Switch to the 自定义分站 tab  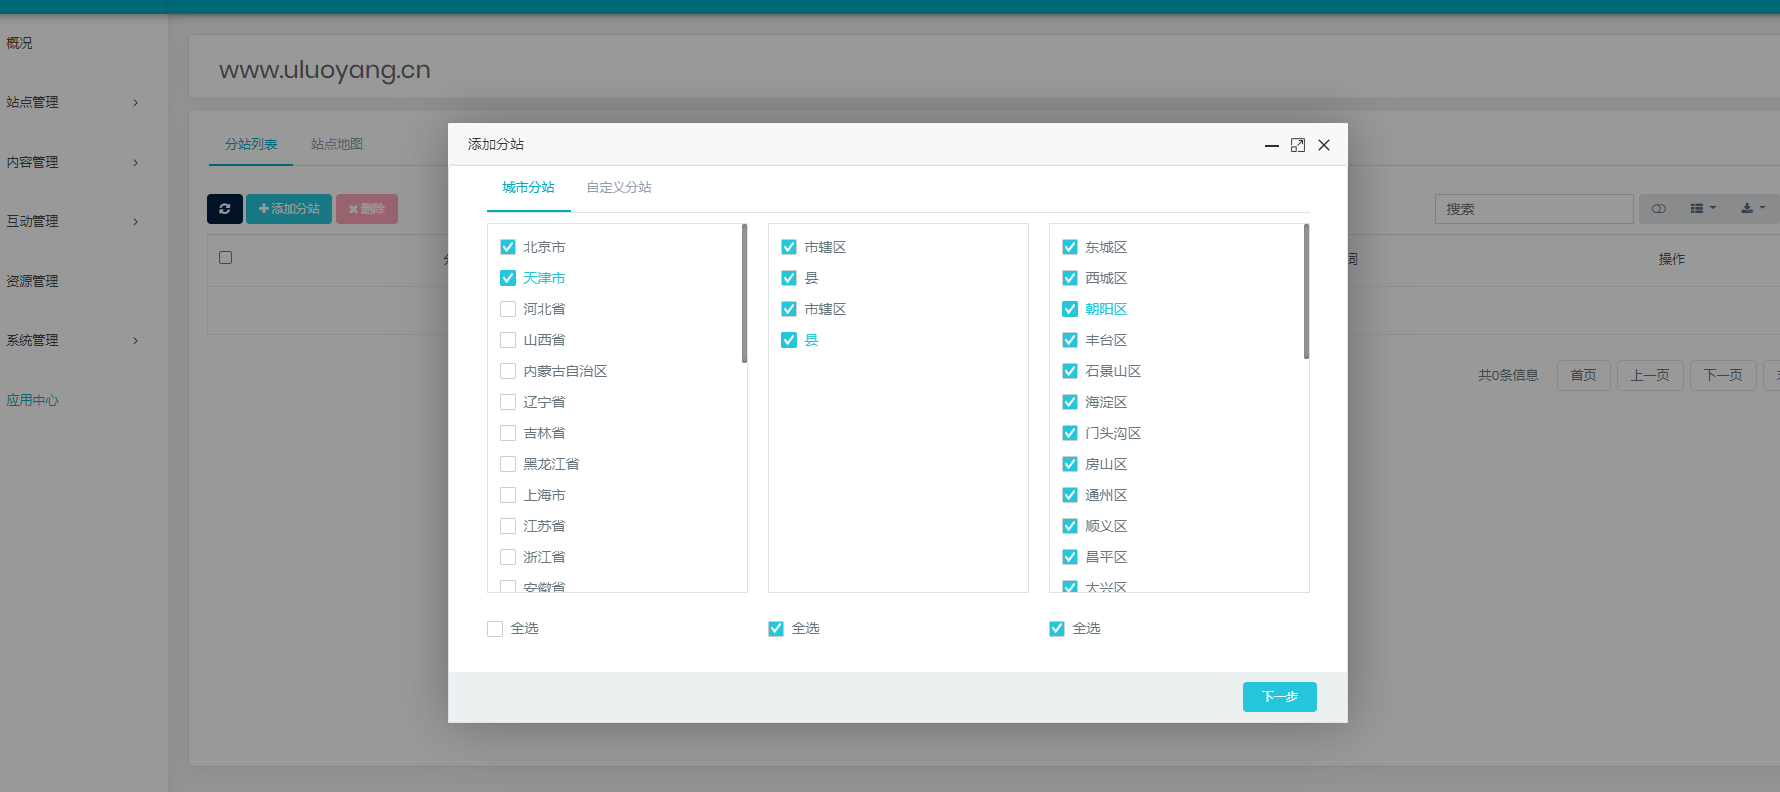pyautogui.click(x=618, y=187)
